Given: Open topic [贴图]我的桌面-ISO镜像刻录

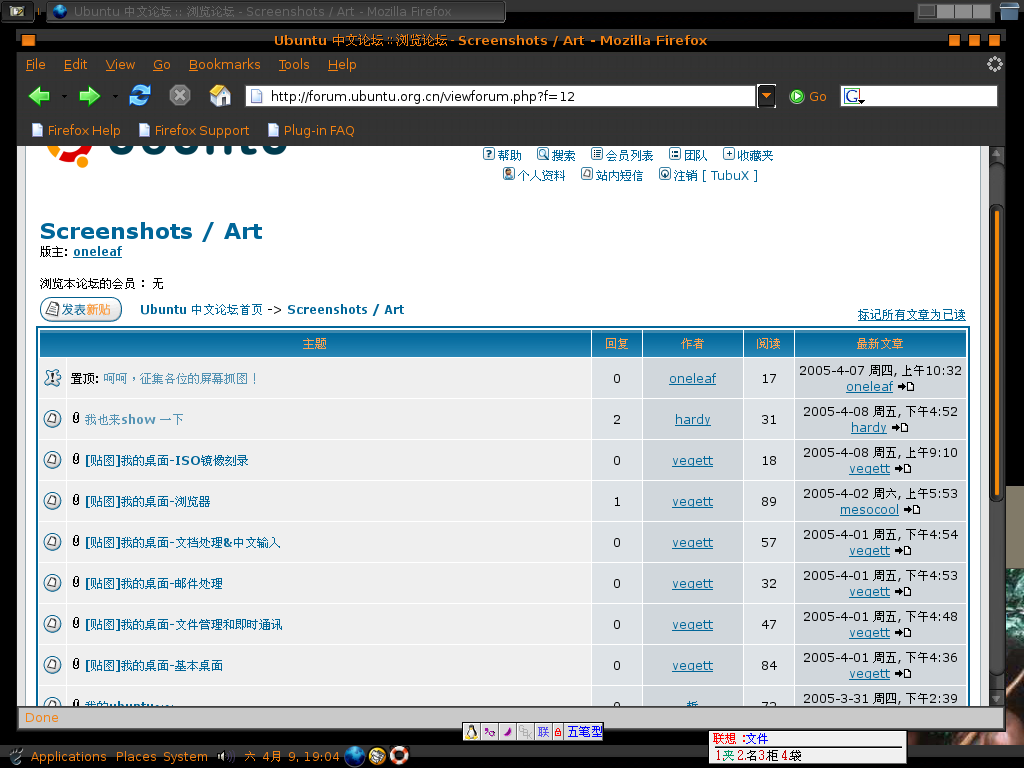Looking at the screenshot, I should point(167,460).
